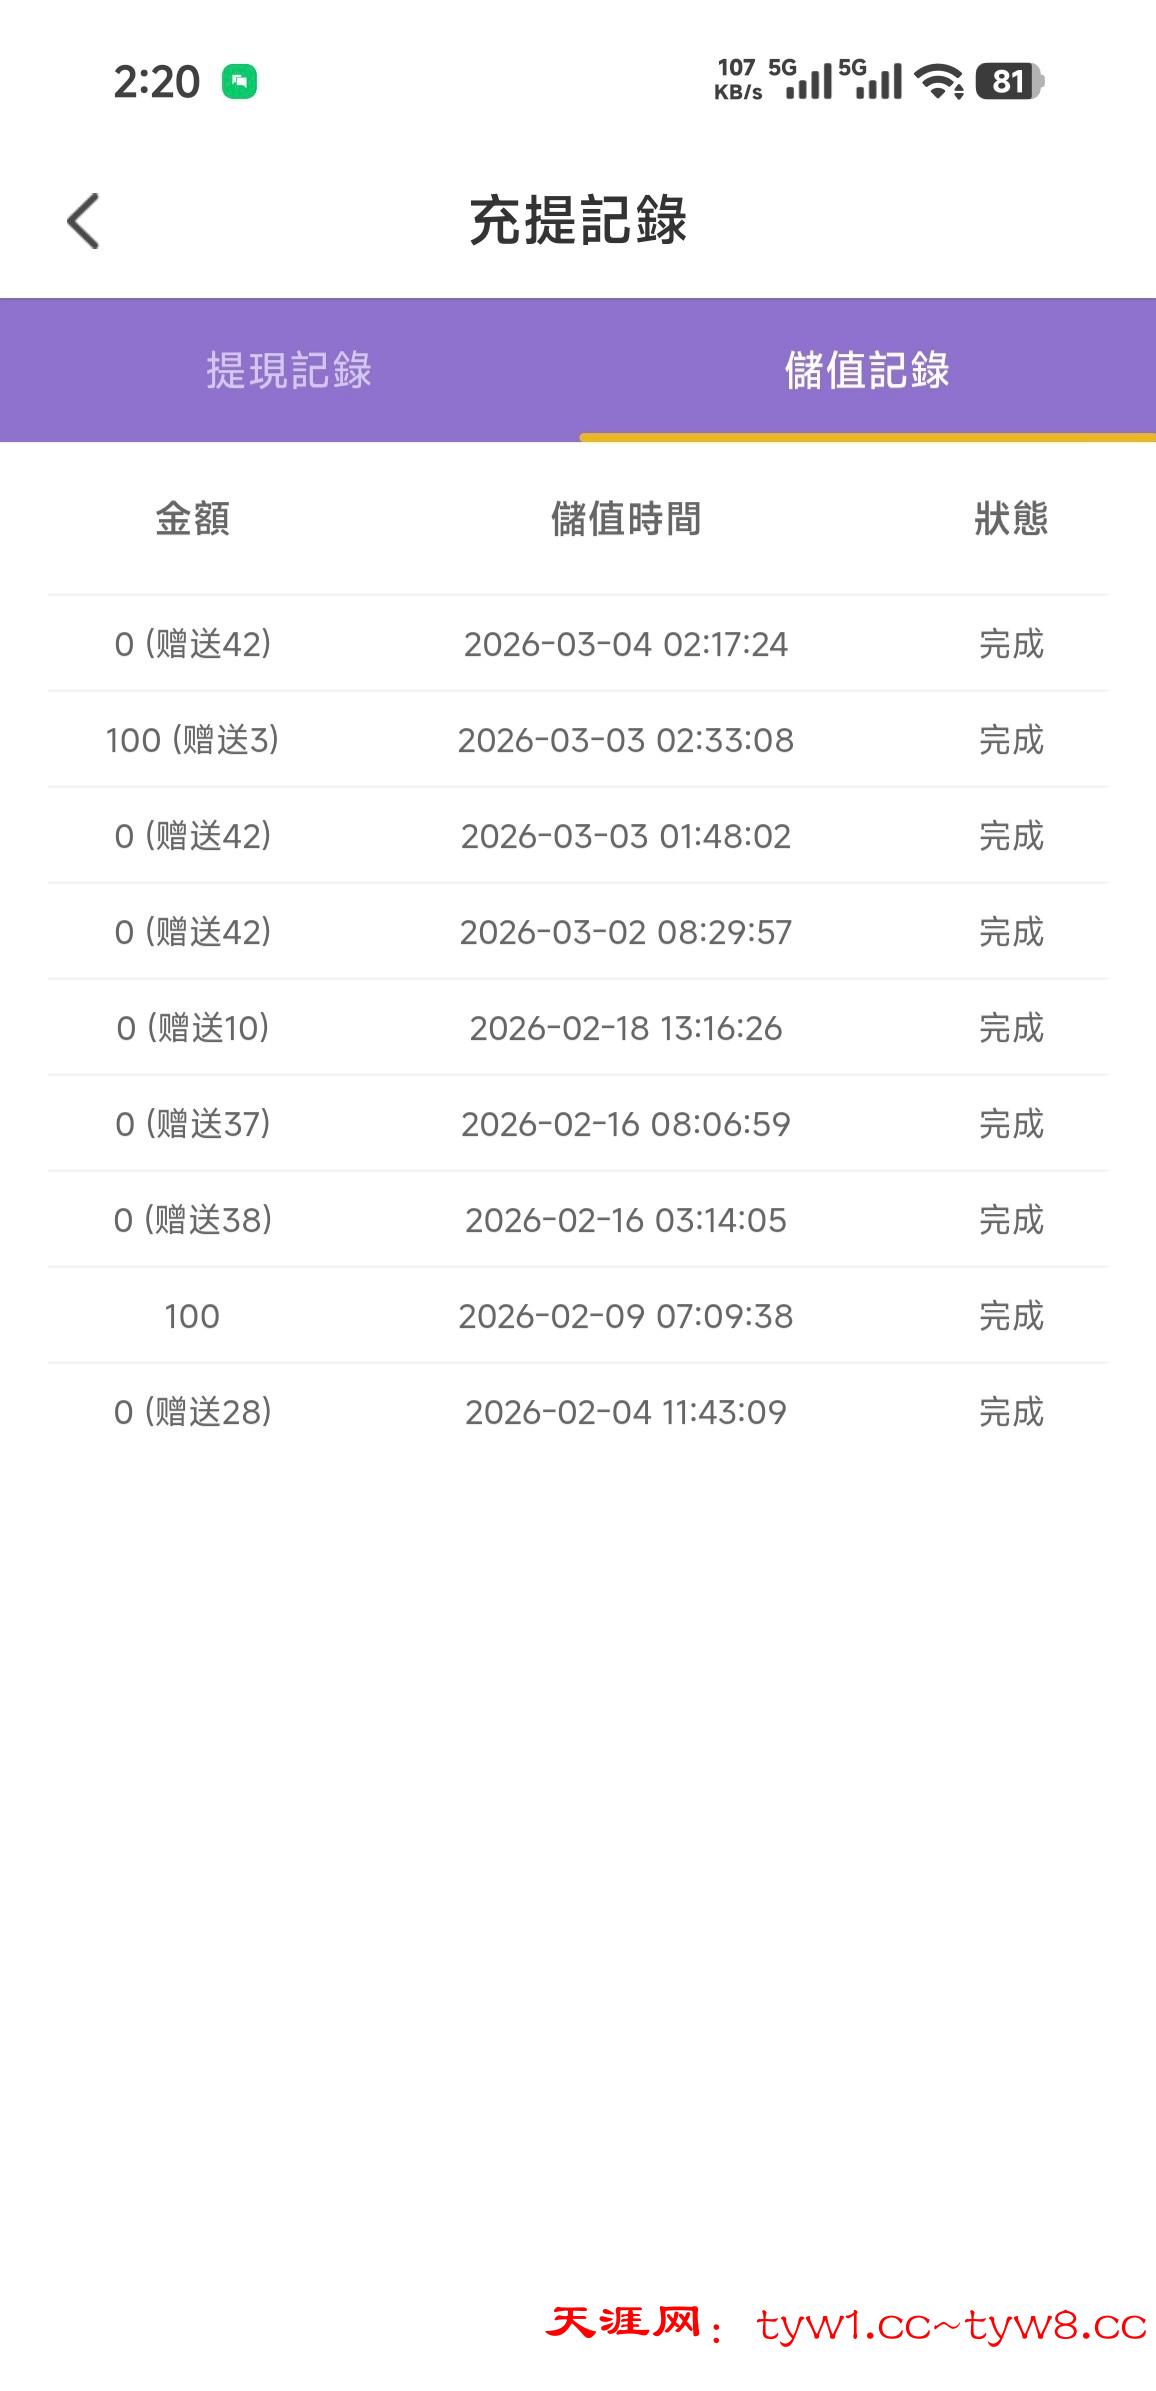This screenshot has width=1156, height=2391.
Task: Tap the battery indicator showing 81
Action: 1008,81
